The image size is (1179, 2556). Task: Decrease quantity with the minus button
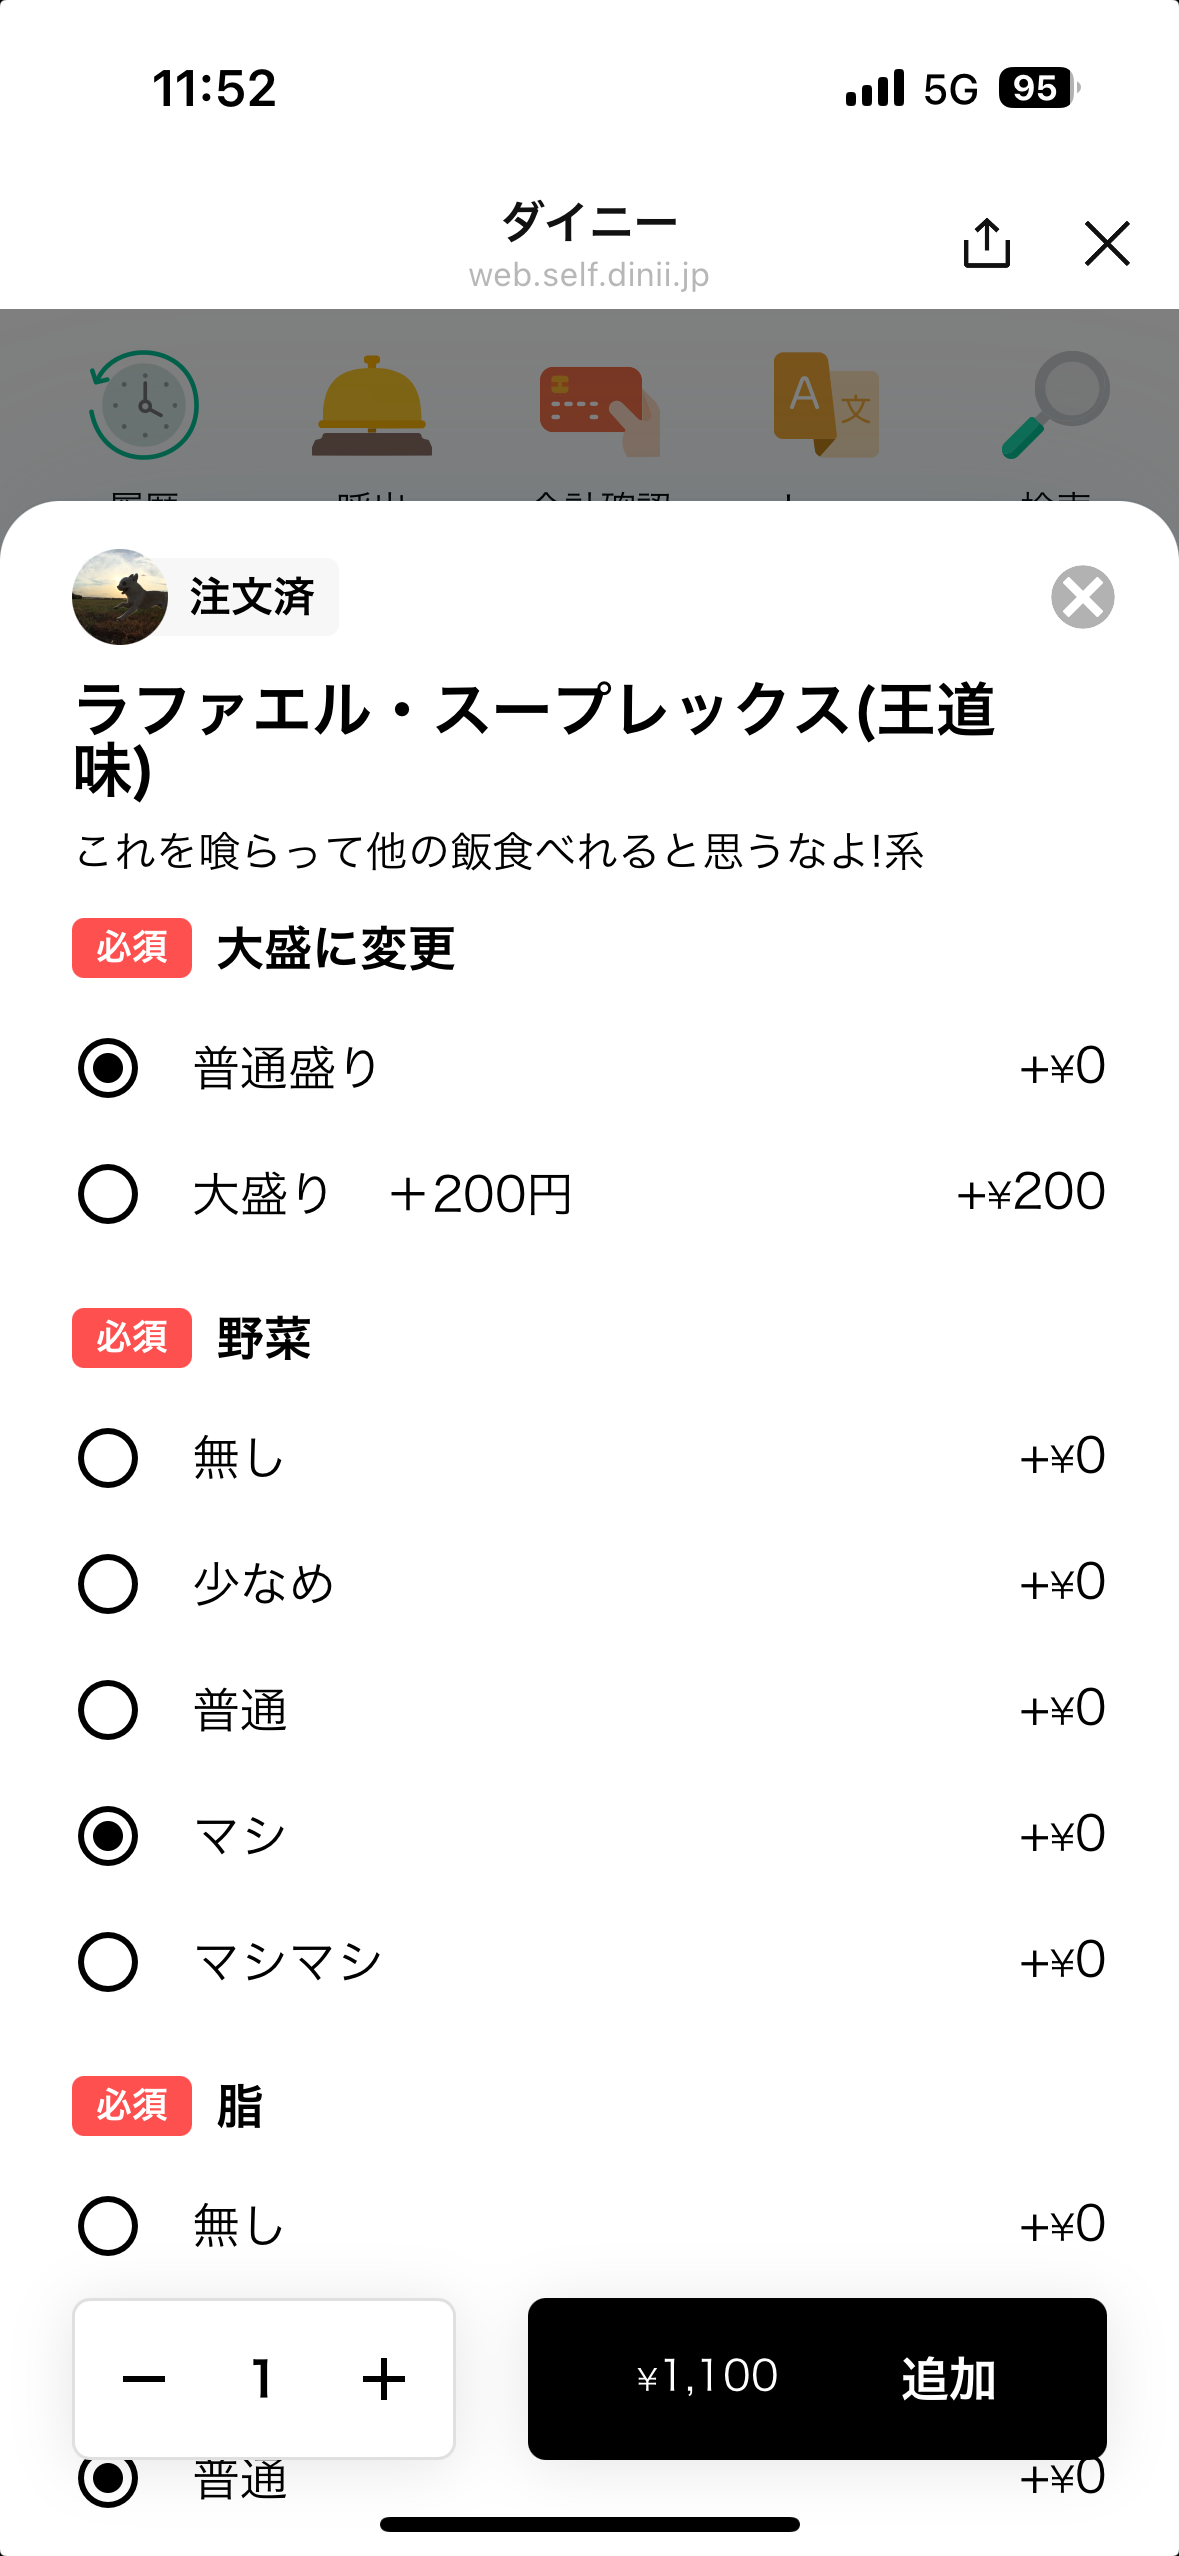click(x=144, y=2379)
